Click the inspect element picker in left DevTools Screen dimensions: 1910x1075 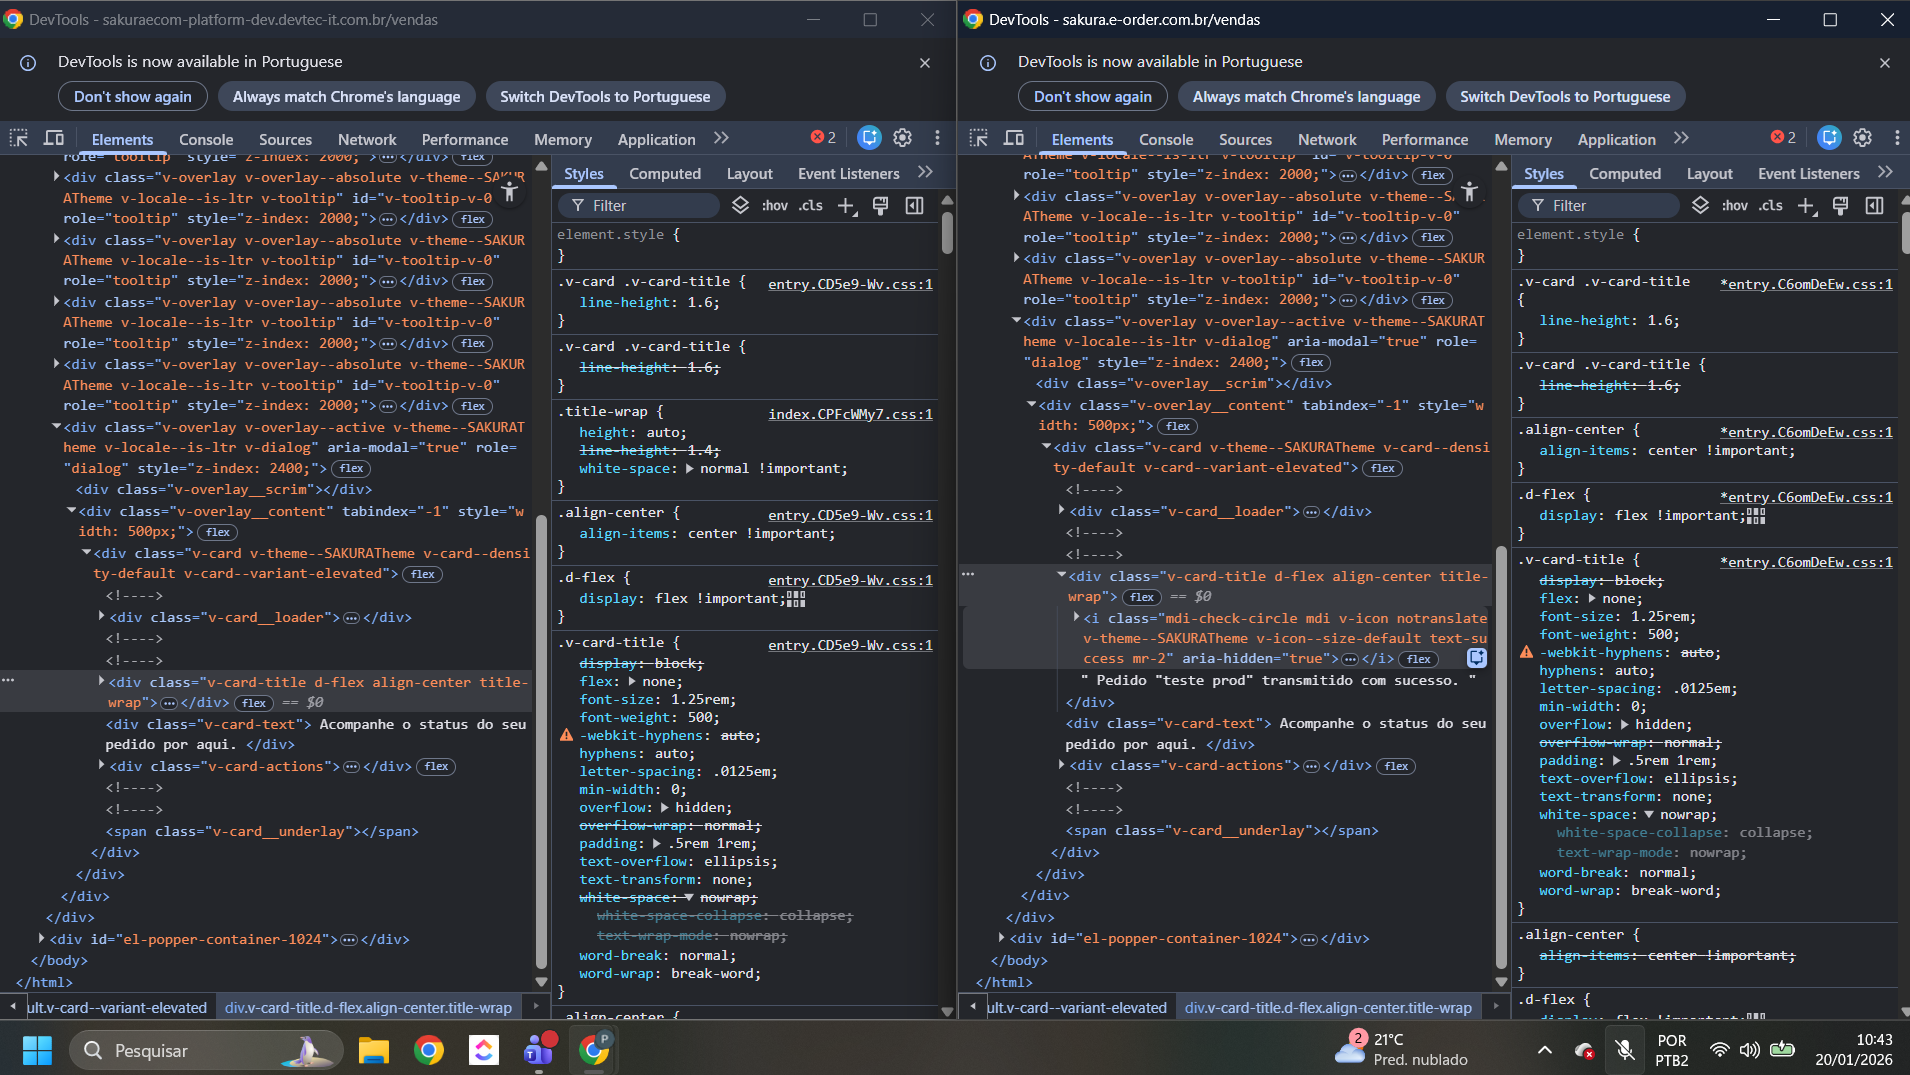18,138
